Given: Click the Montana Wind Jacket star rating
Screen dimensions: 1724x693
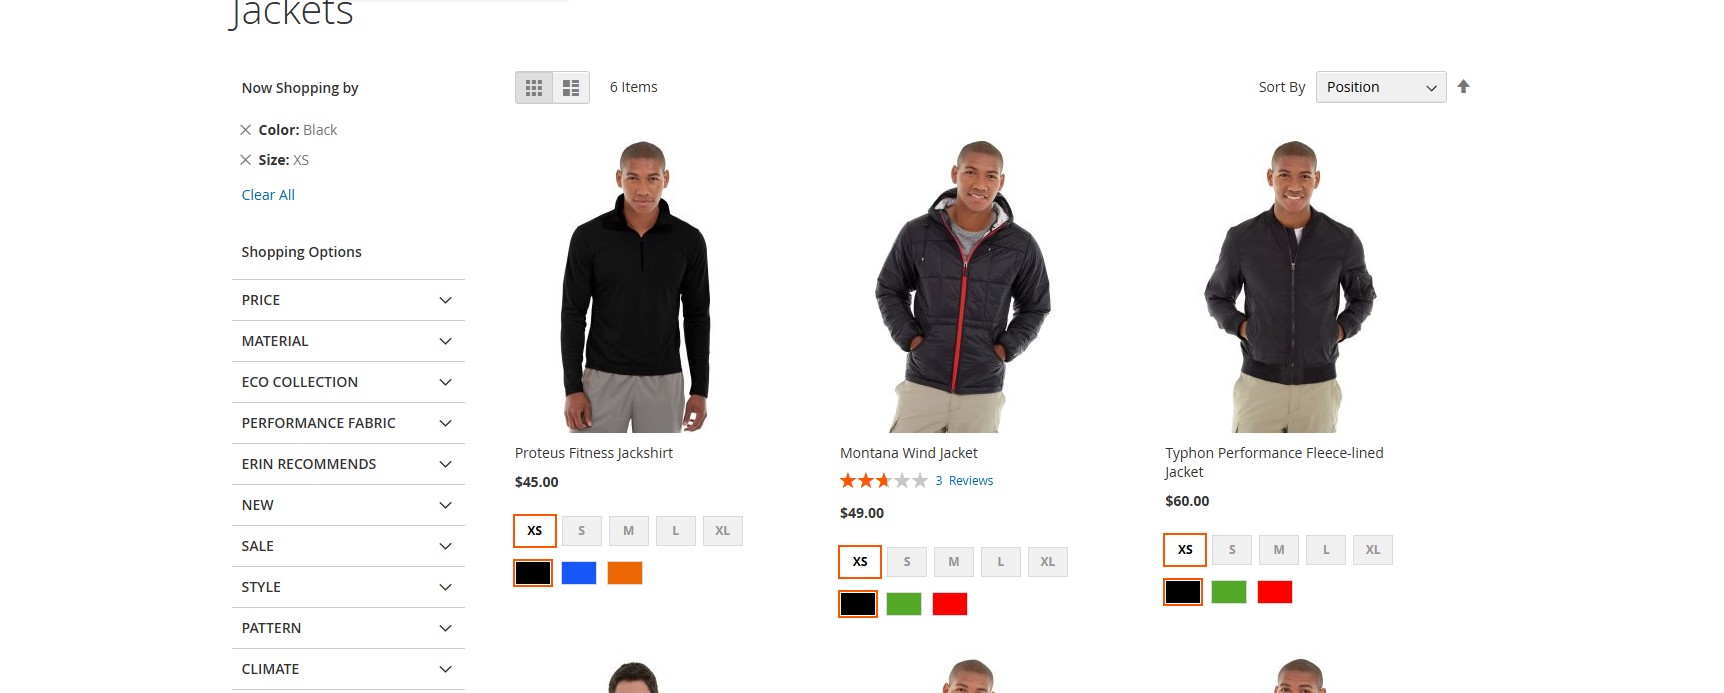Looking at the screenshot, I should 884,481.
